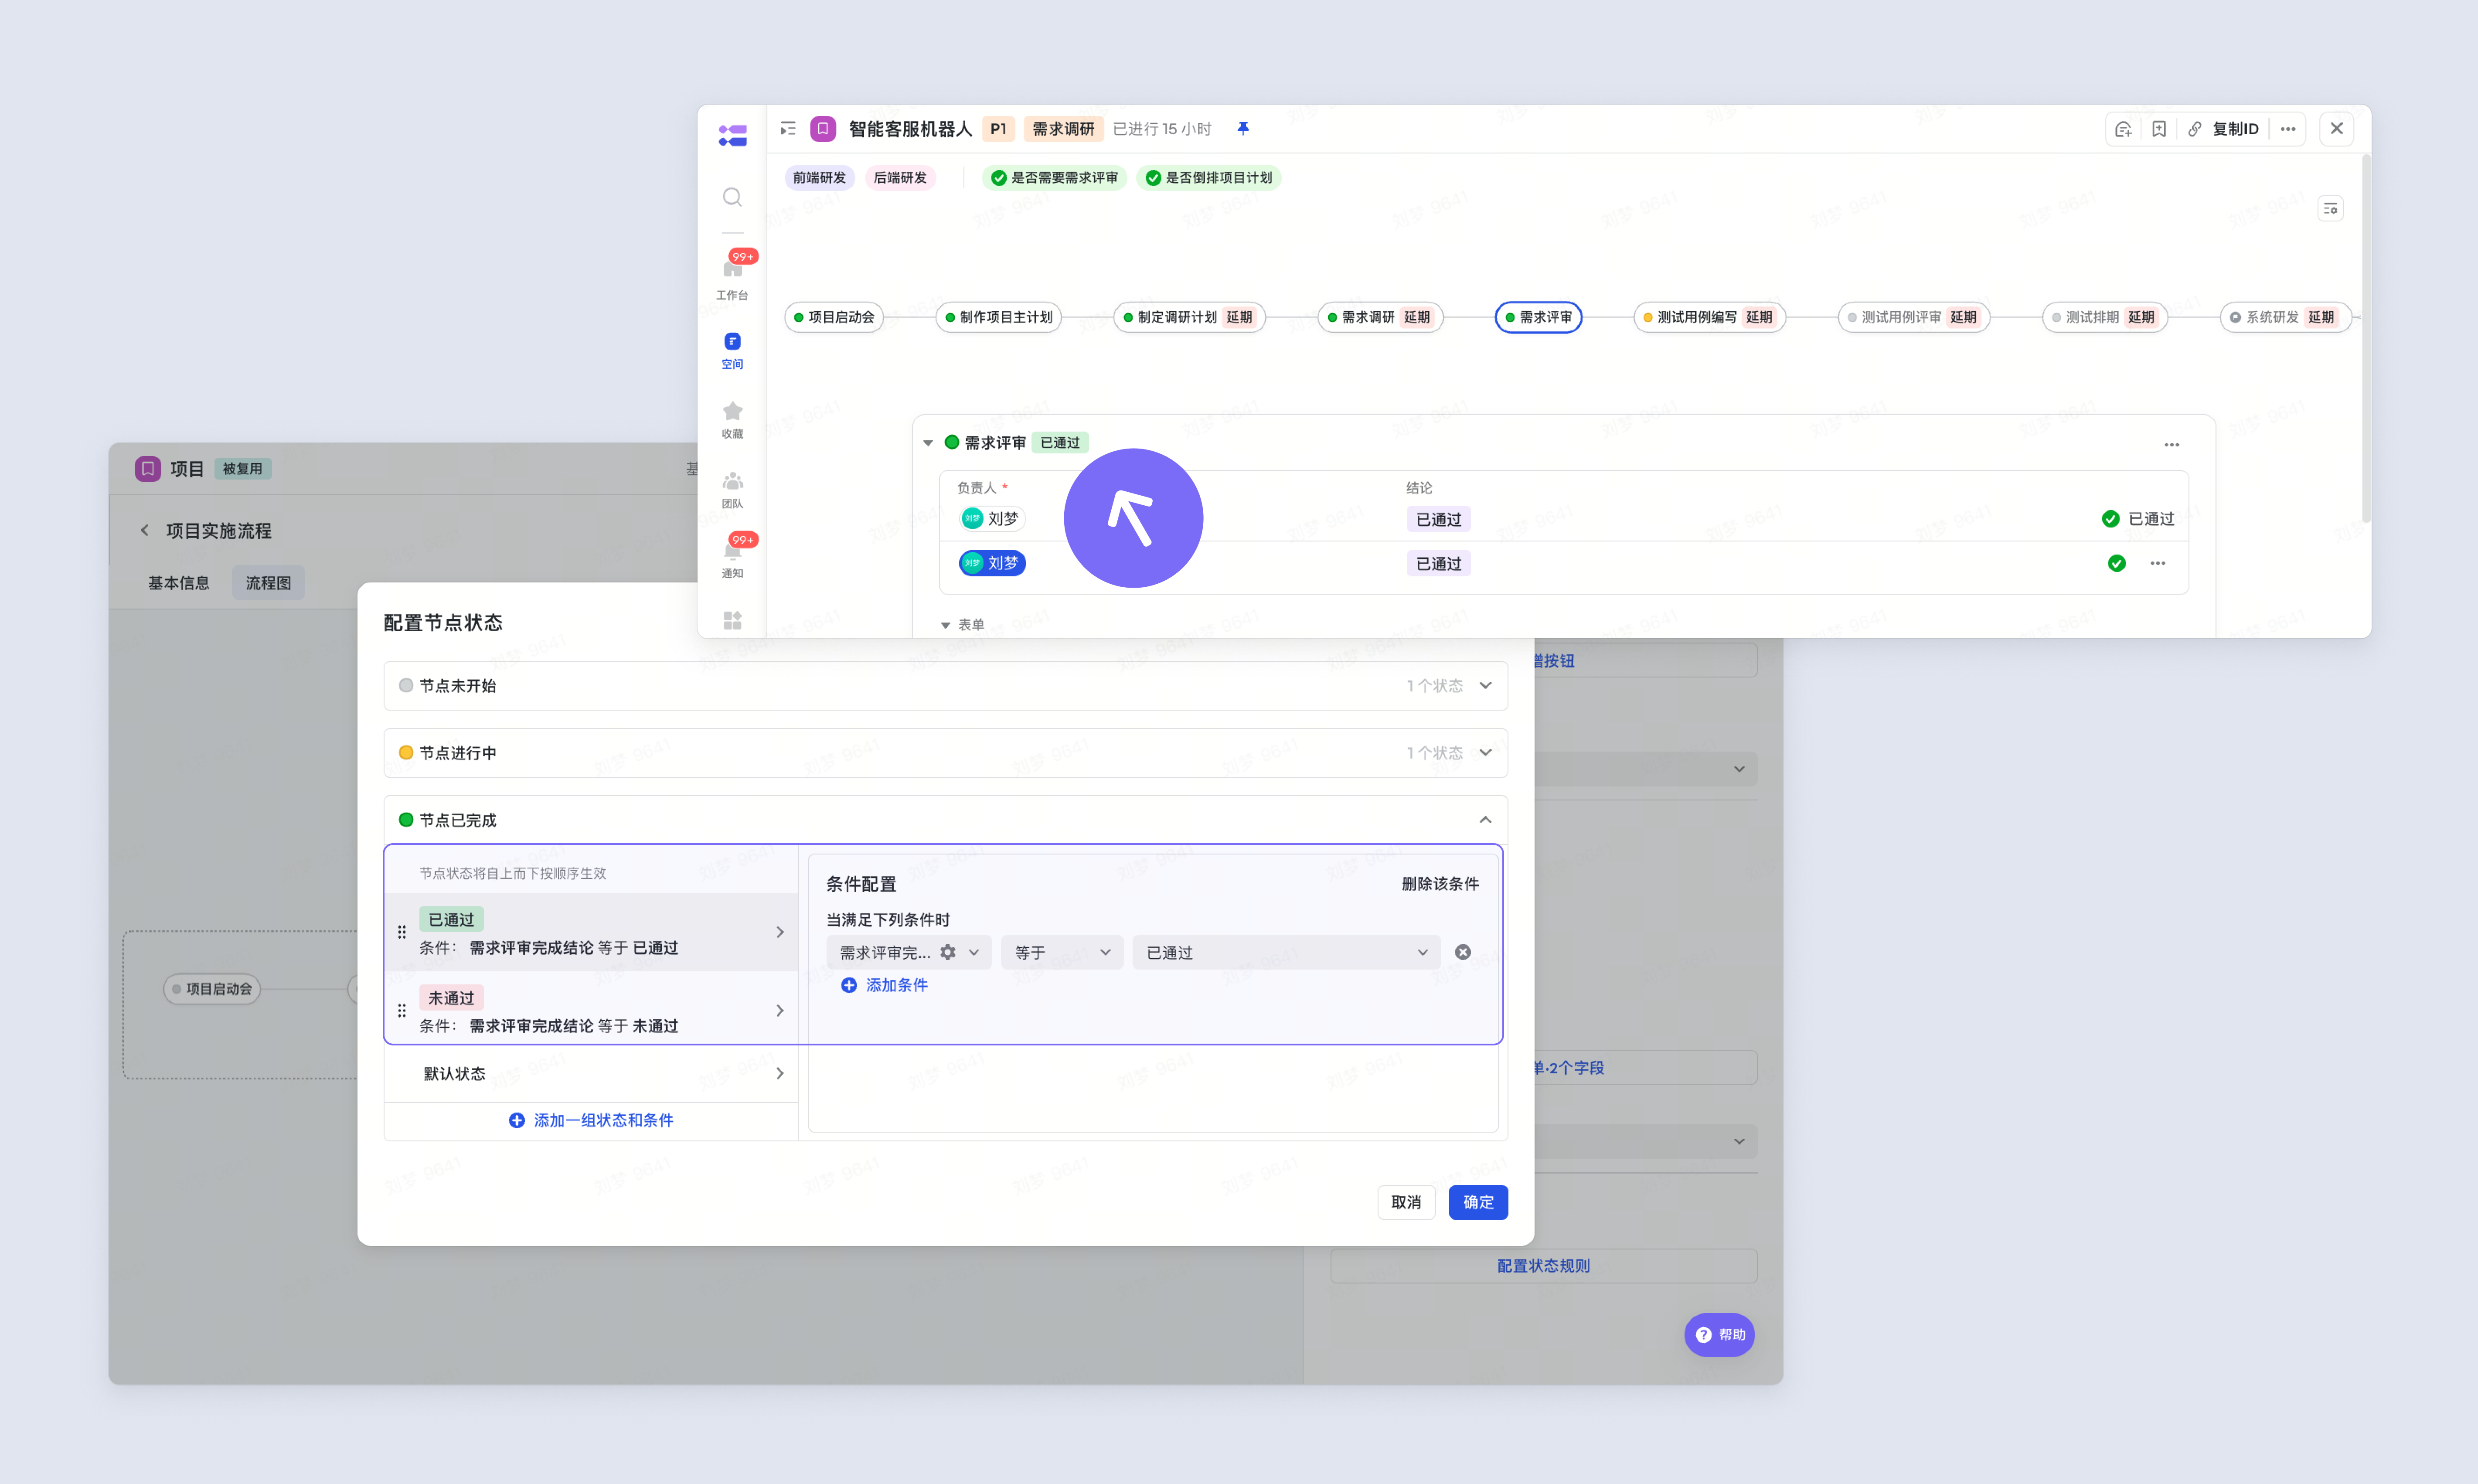The width and height of the screenshot is (2478, 1484).
Task: Click 添加一组状态和条件 link
Action: pos(591,1121)
